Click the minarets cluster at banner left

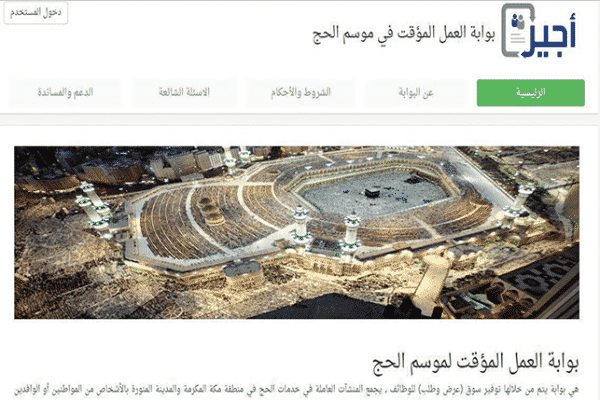coord(93,206)
